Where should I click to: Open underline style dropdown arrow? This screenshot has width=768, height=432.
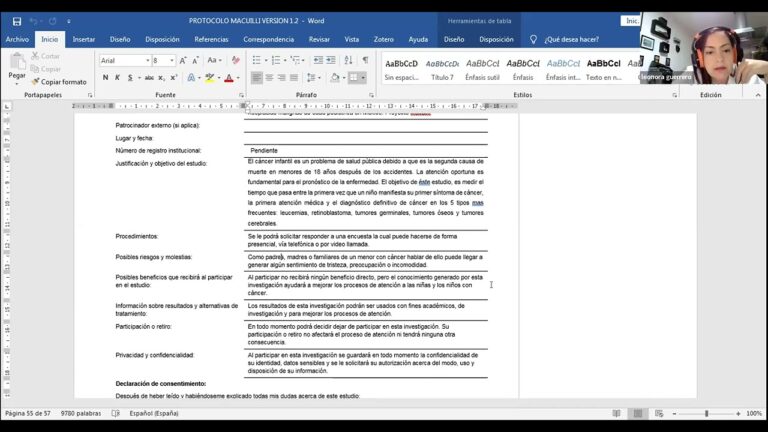pos(139,77)
